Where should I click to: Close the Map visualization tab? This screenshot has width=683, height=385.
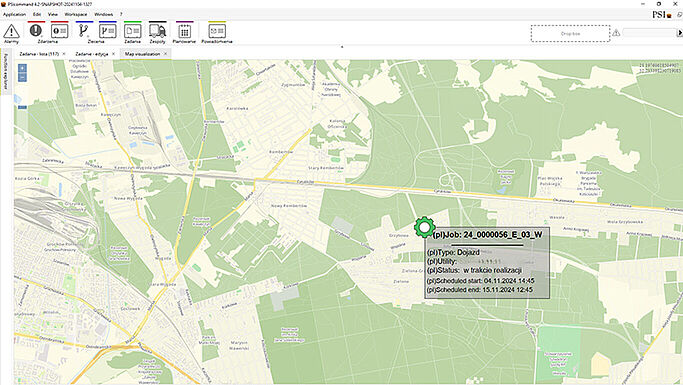click(166, 54)
